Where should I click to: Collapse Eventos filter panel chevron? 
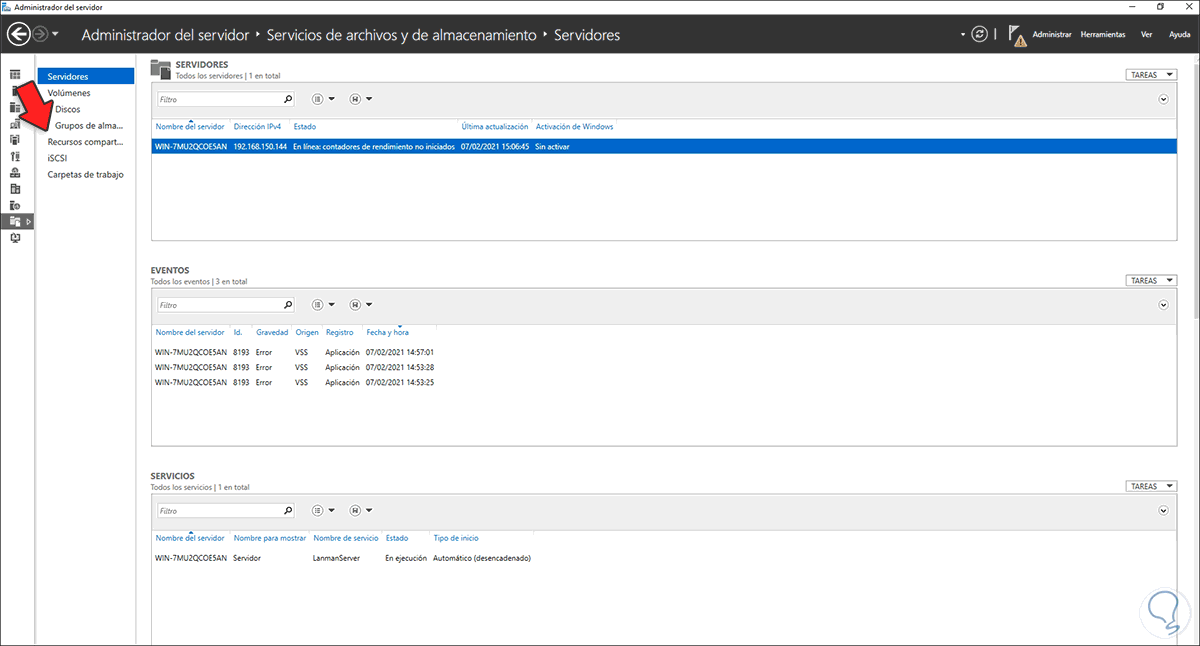click(1164, 305)
